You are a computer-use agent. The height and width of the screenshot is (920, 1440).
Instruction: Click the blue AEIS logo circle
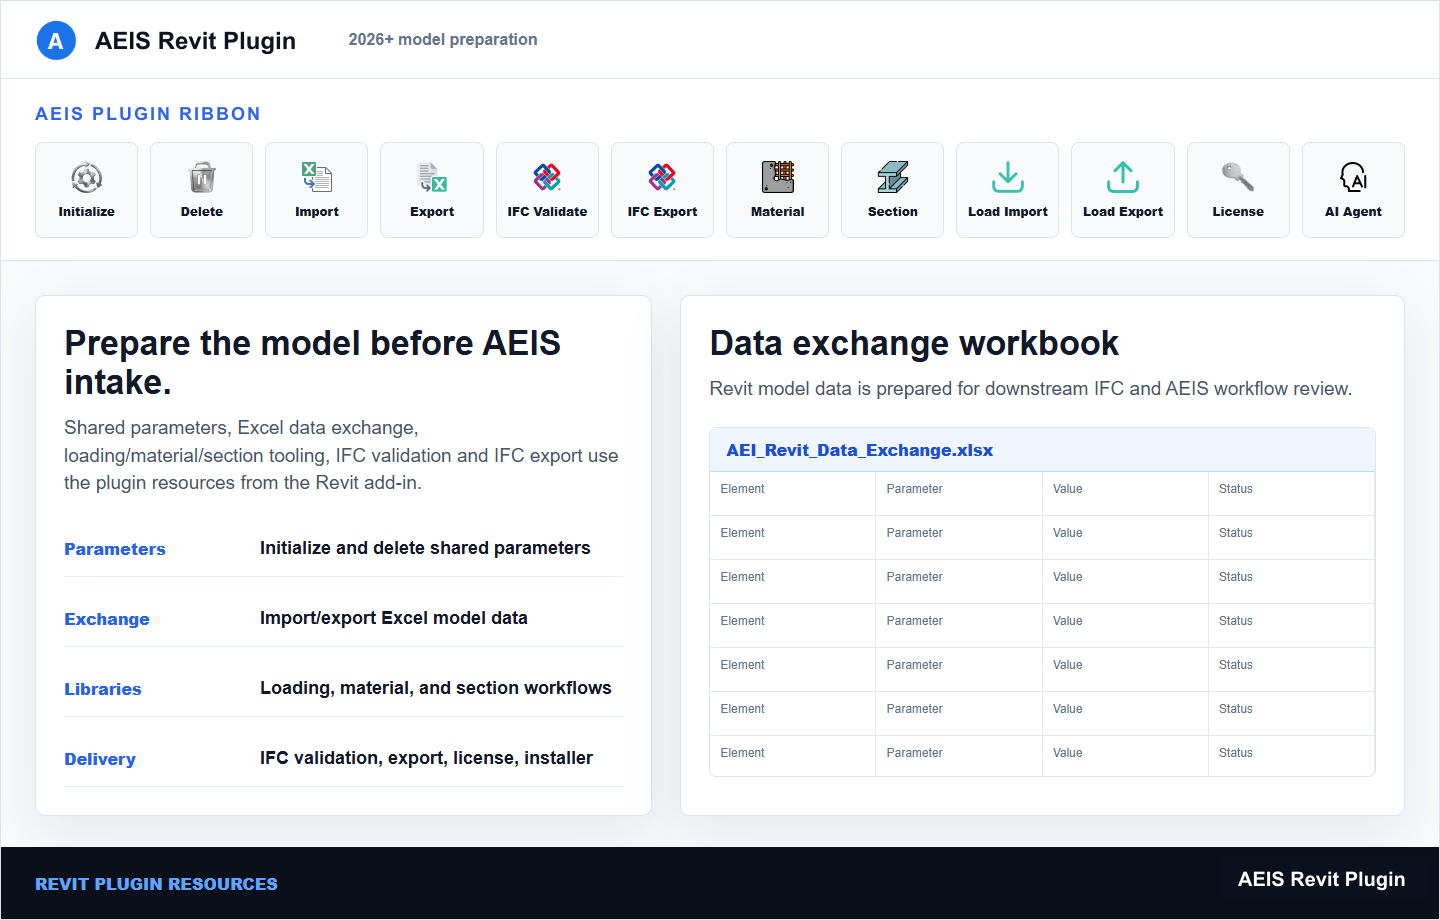point(56,41)
